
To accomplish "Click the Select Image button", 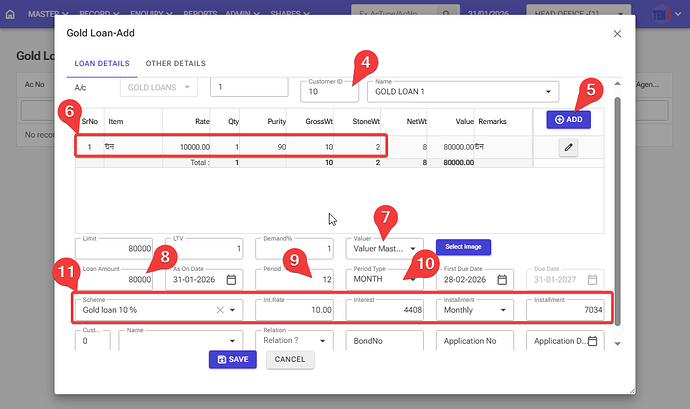I will click(x=463, y=246).
